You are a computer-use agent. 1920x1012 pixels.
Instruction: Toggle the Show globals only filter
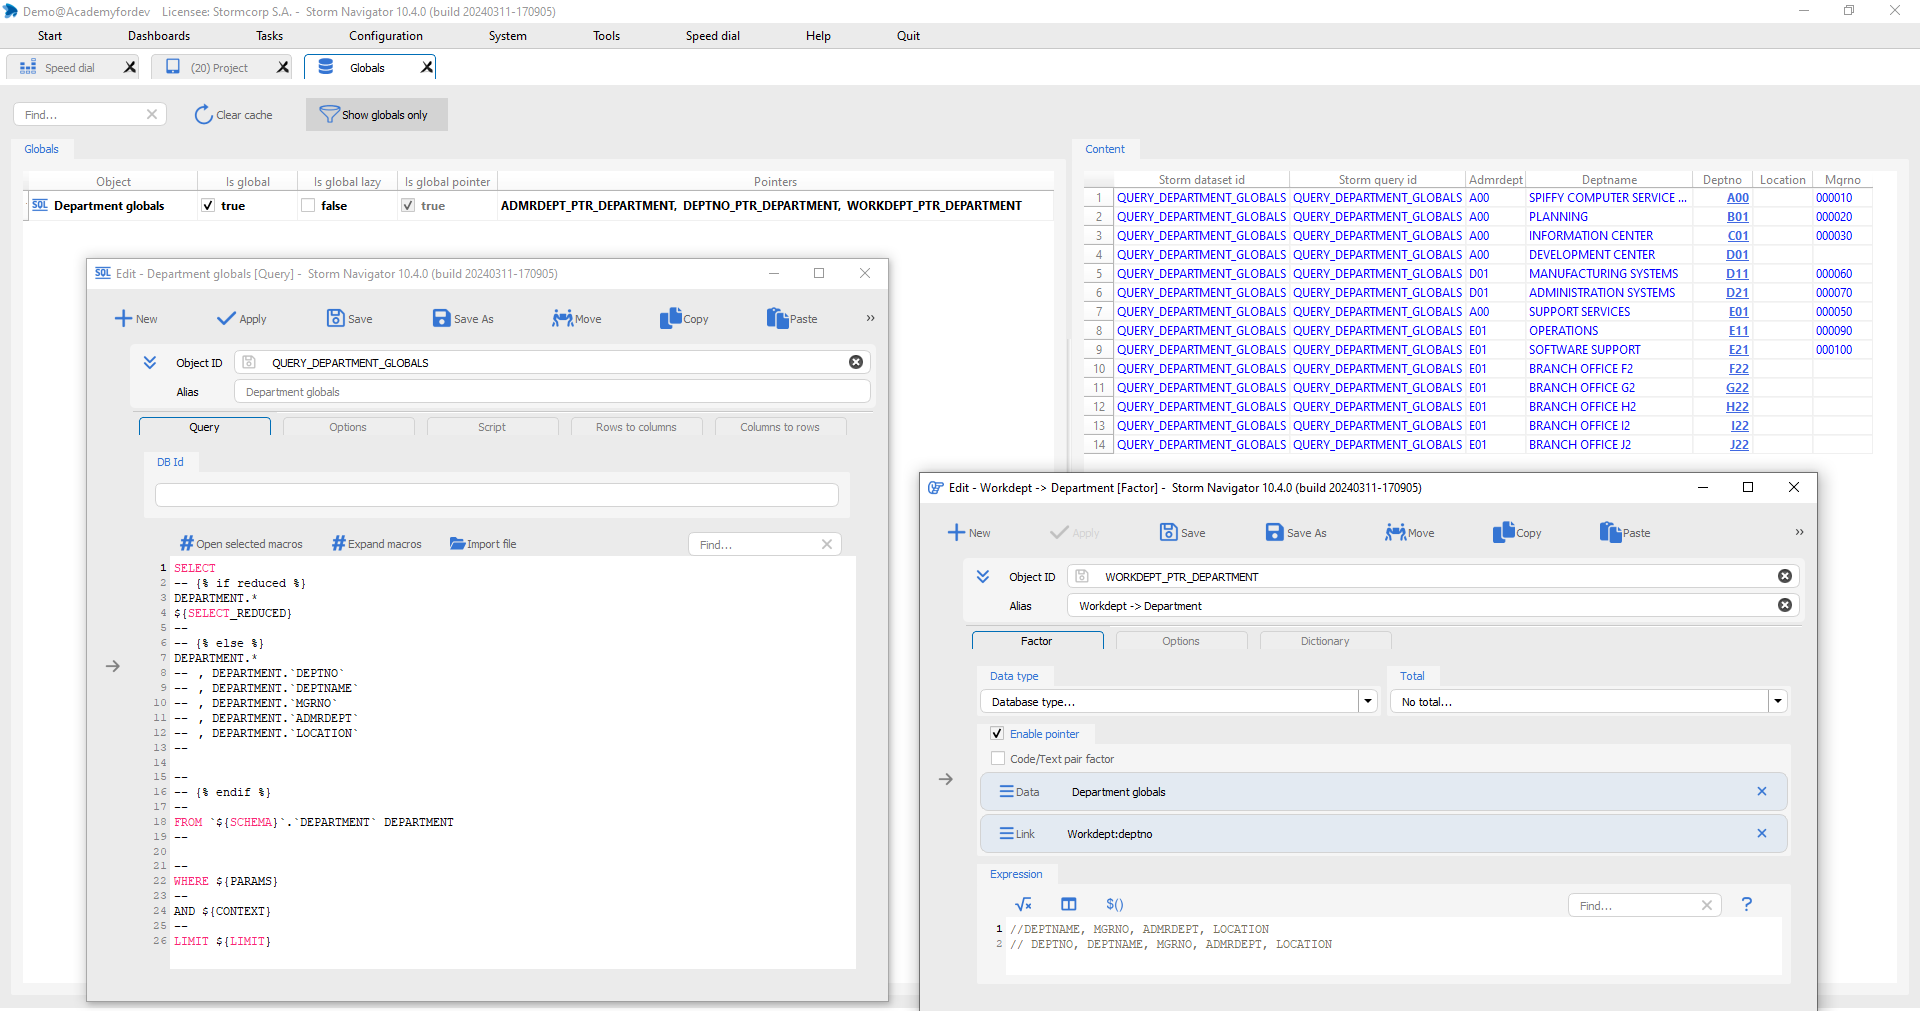[376, 115]
